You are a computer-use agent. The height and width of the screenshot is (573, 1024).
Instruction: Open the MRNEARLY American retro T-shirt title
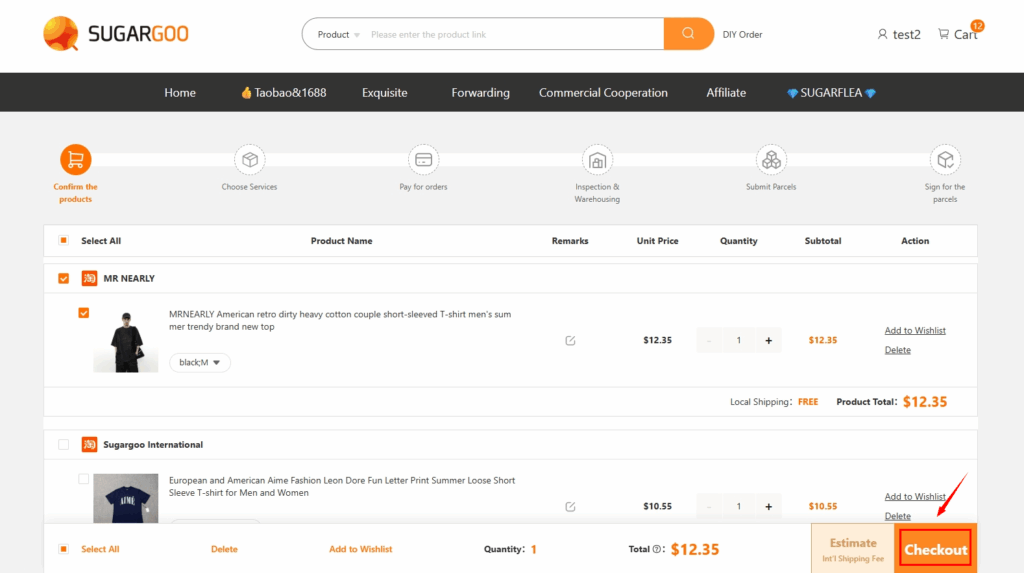tap(340, 320)
